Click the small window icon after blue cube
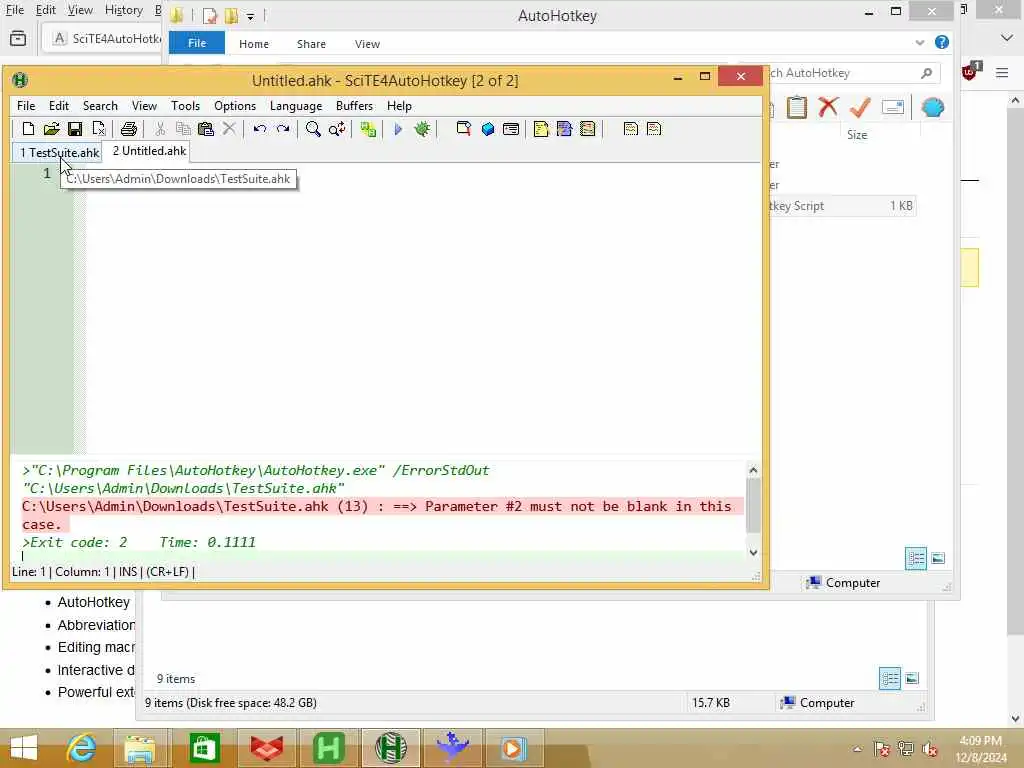Viewport: 1024px width, 768px height. [511, 129]
